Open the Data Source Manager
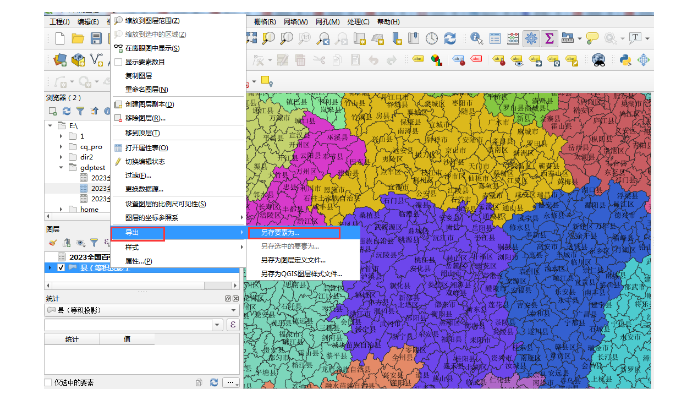 point(60,60)
